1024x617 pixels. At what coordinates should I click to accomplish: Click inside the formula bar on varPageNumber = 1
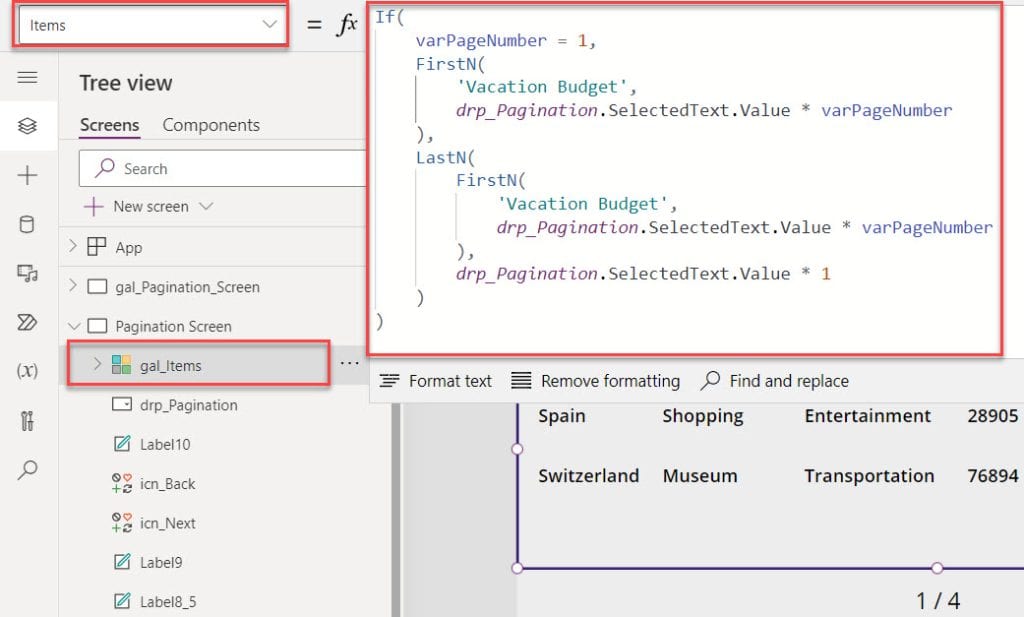505,40
